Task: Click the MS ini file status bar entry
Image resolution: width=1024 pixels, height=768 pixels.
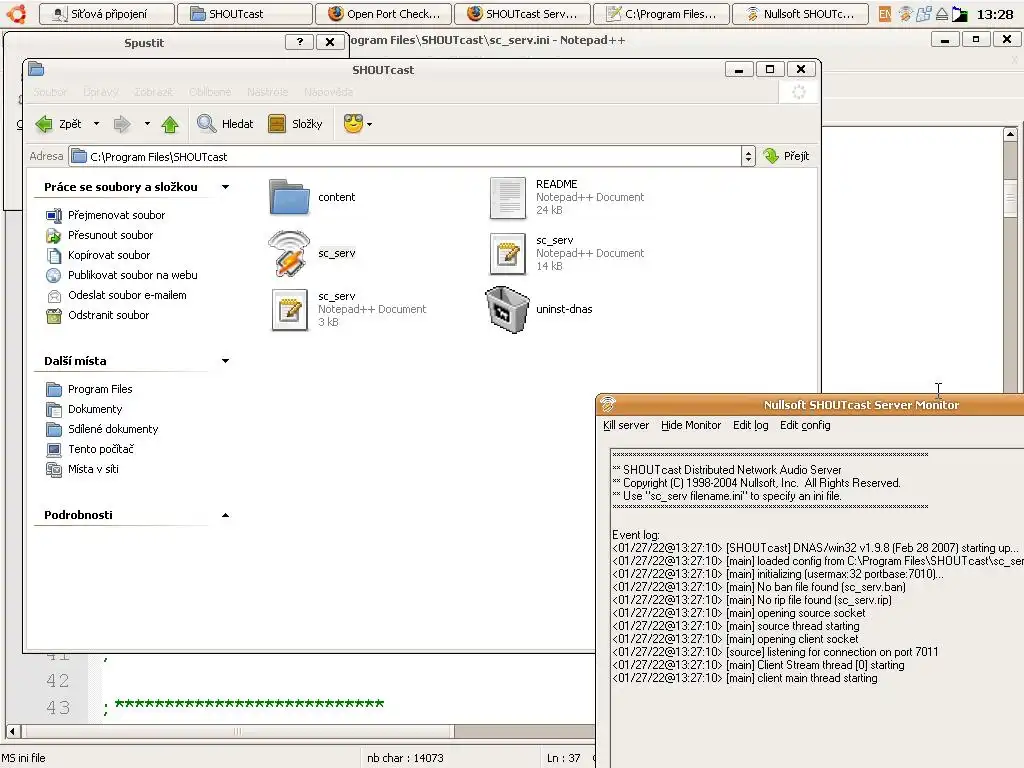Action: [x=24, y=758]
